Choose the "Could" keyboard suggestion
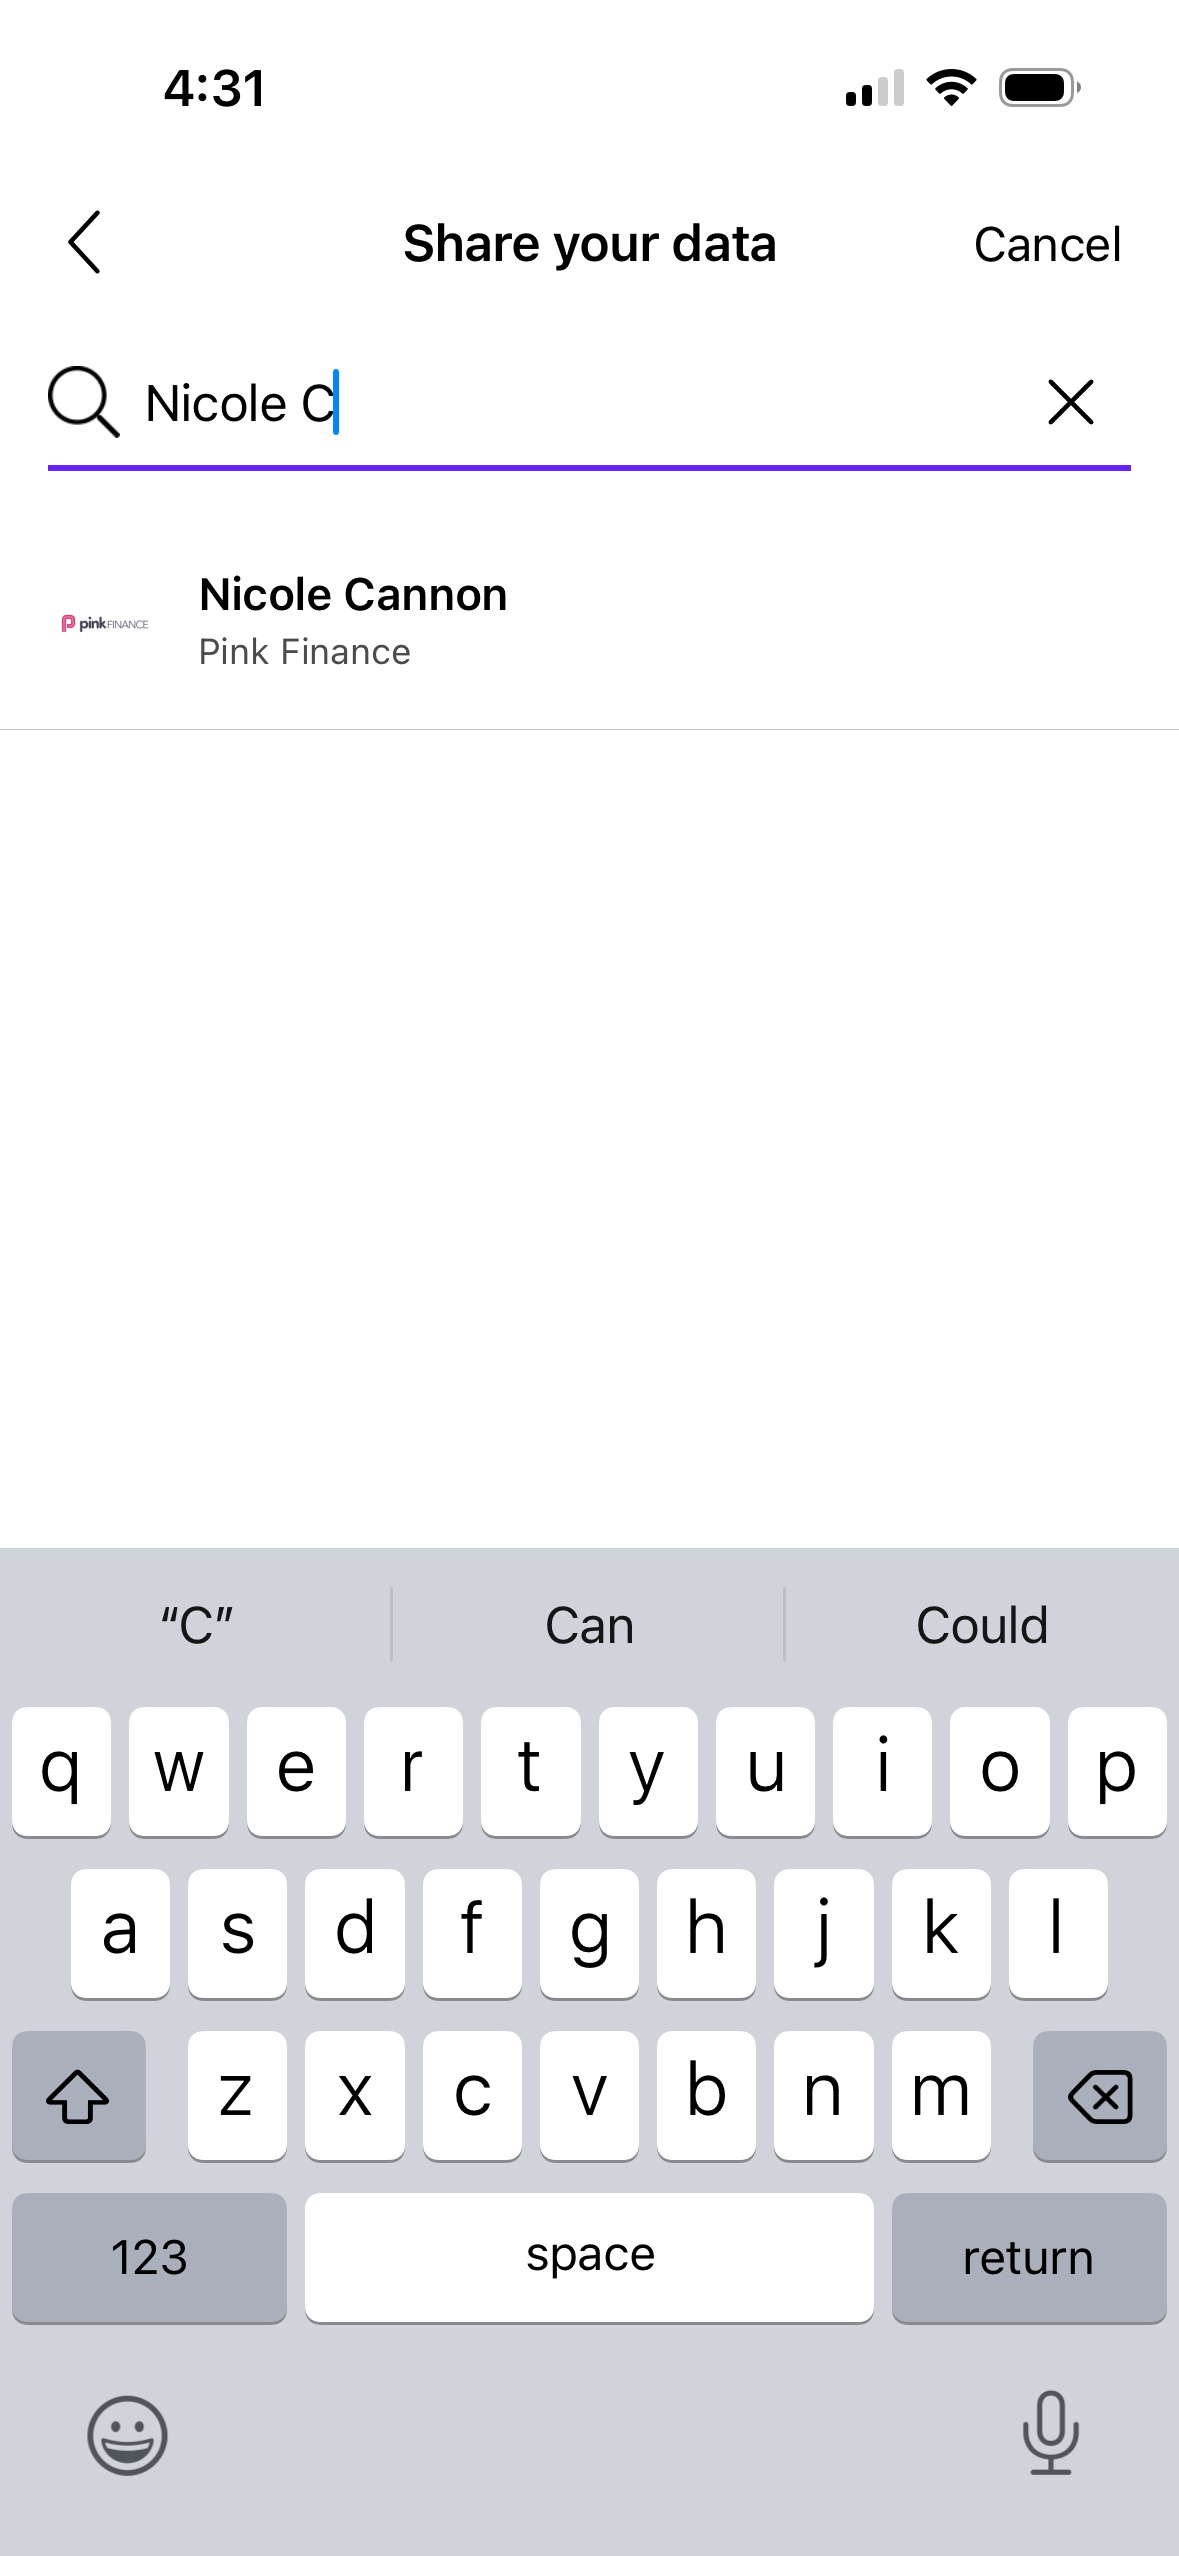 tap(982, 1625)
